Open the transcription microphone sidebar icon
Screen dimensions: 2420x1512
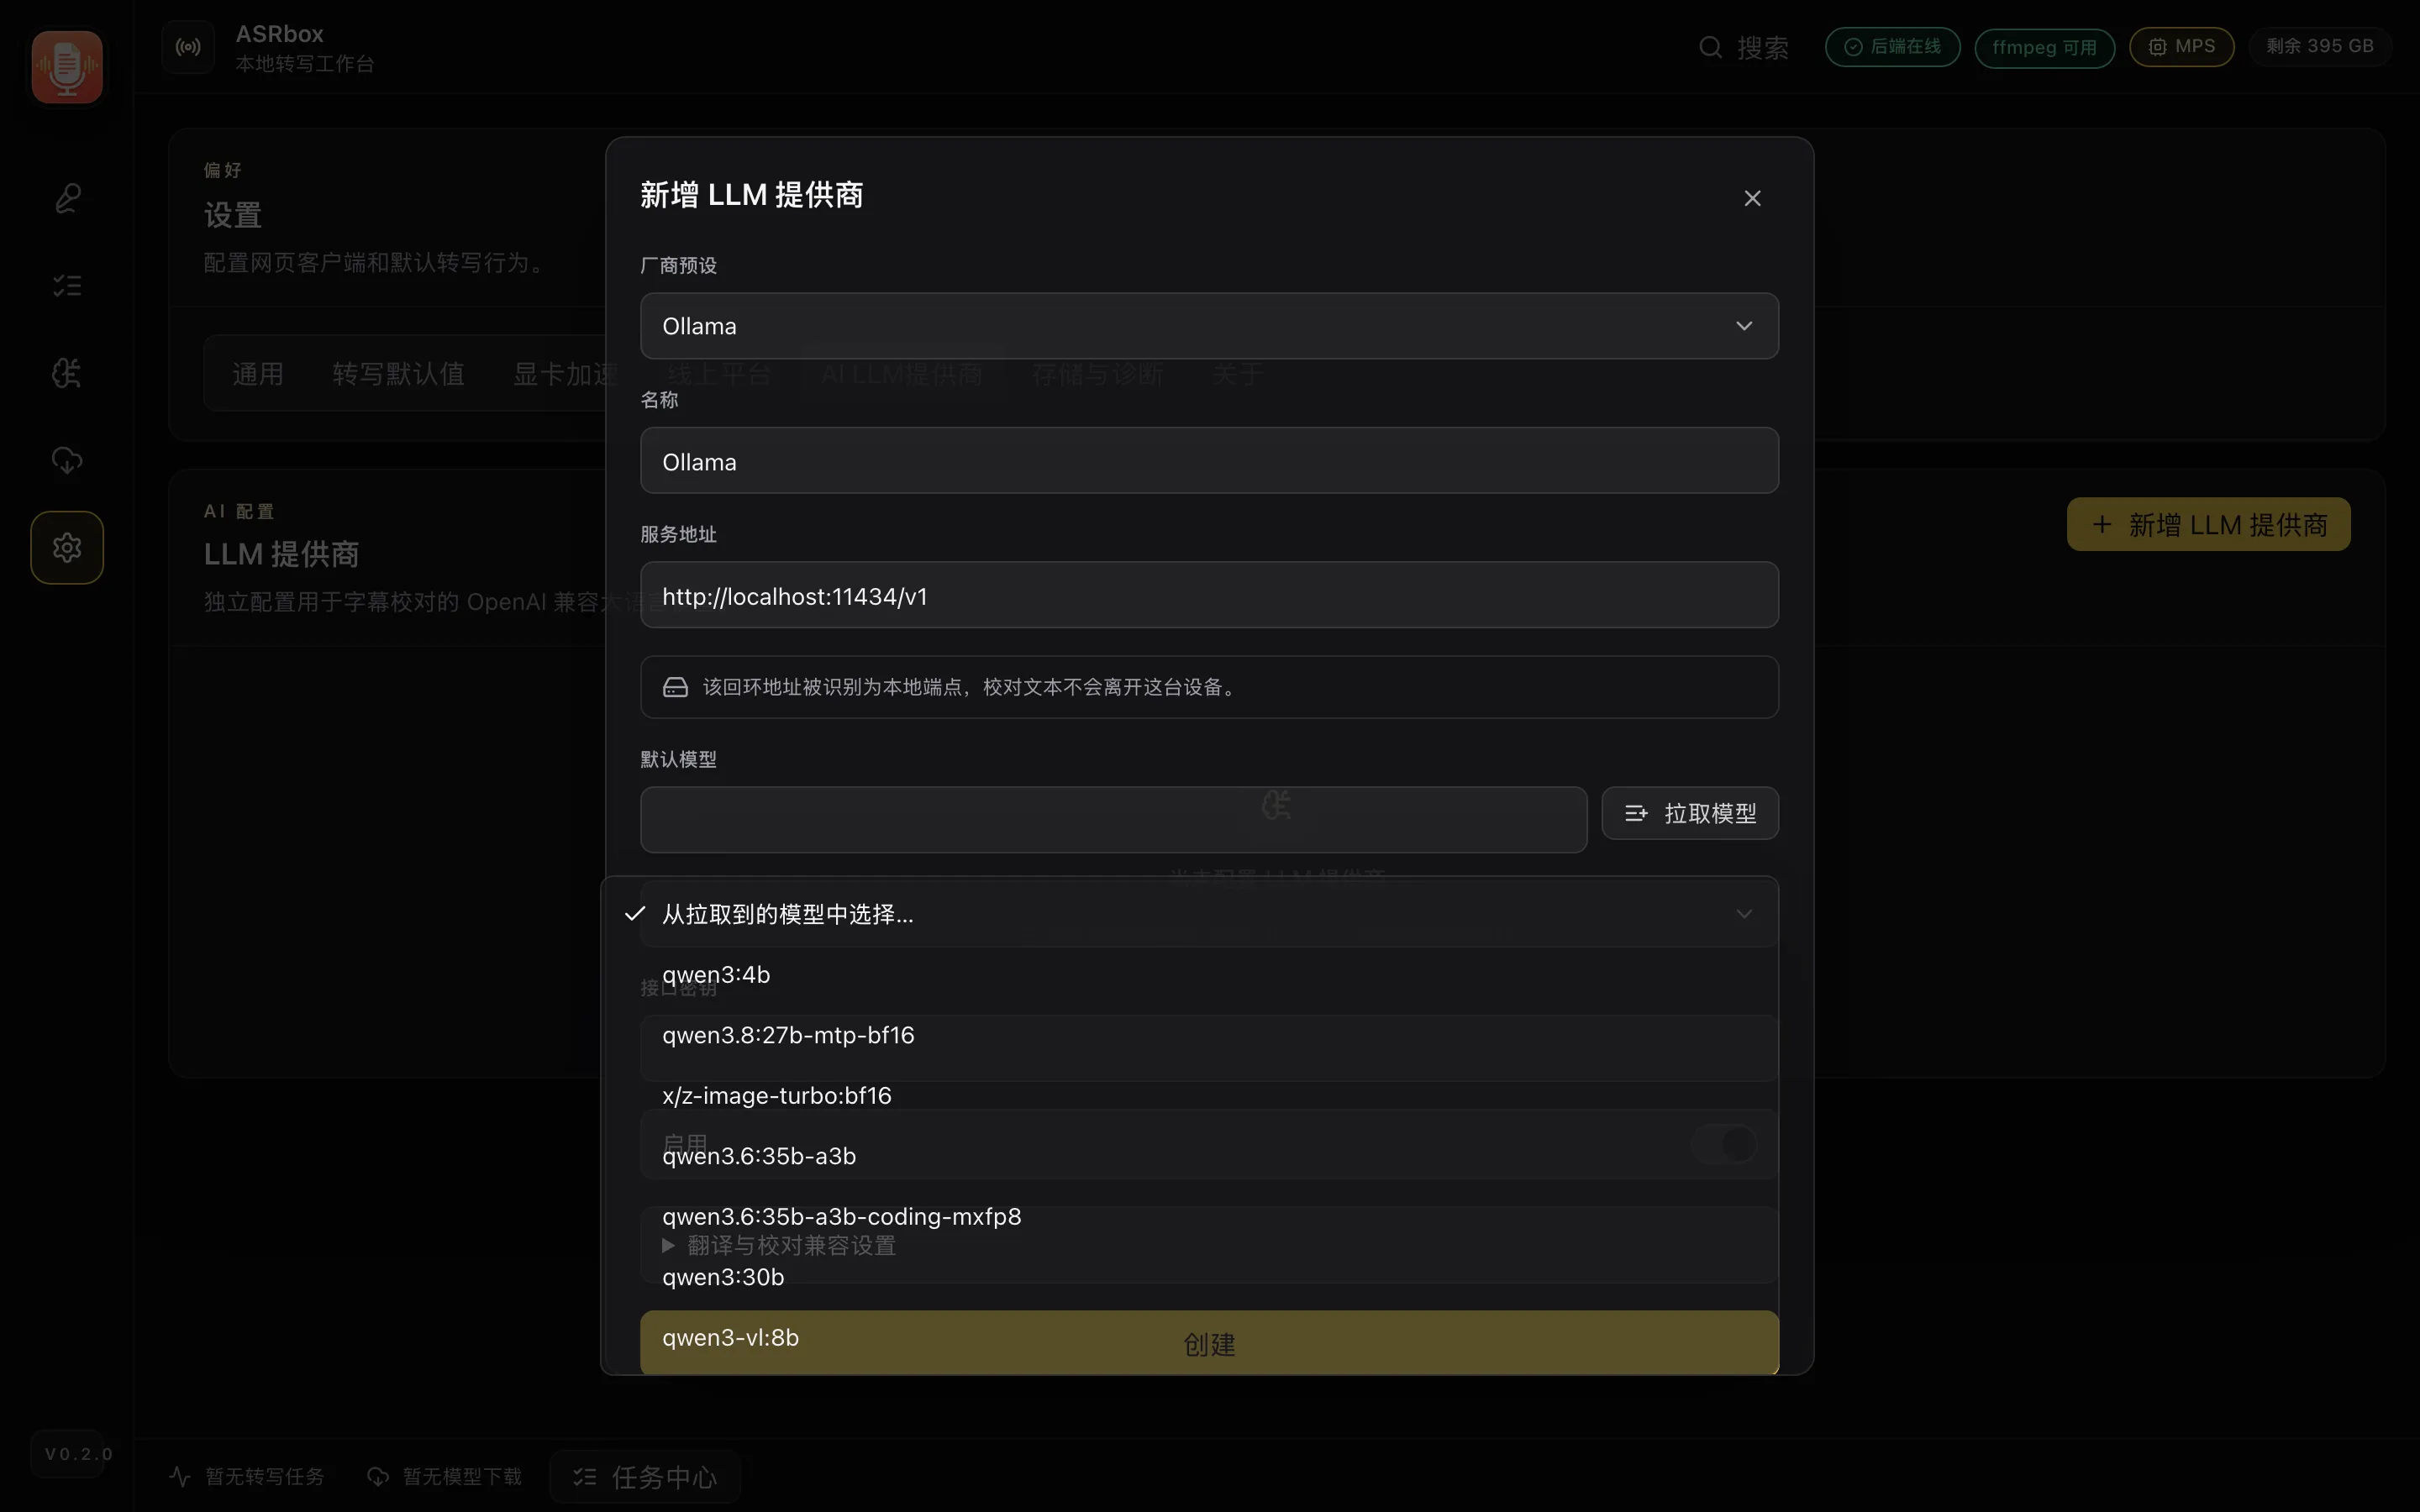pos(67,198)
